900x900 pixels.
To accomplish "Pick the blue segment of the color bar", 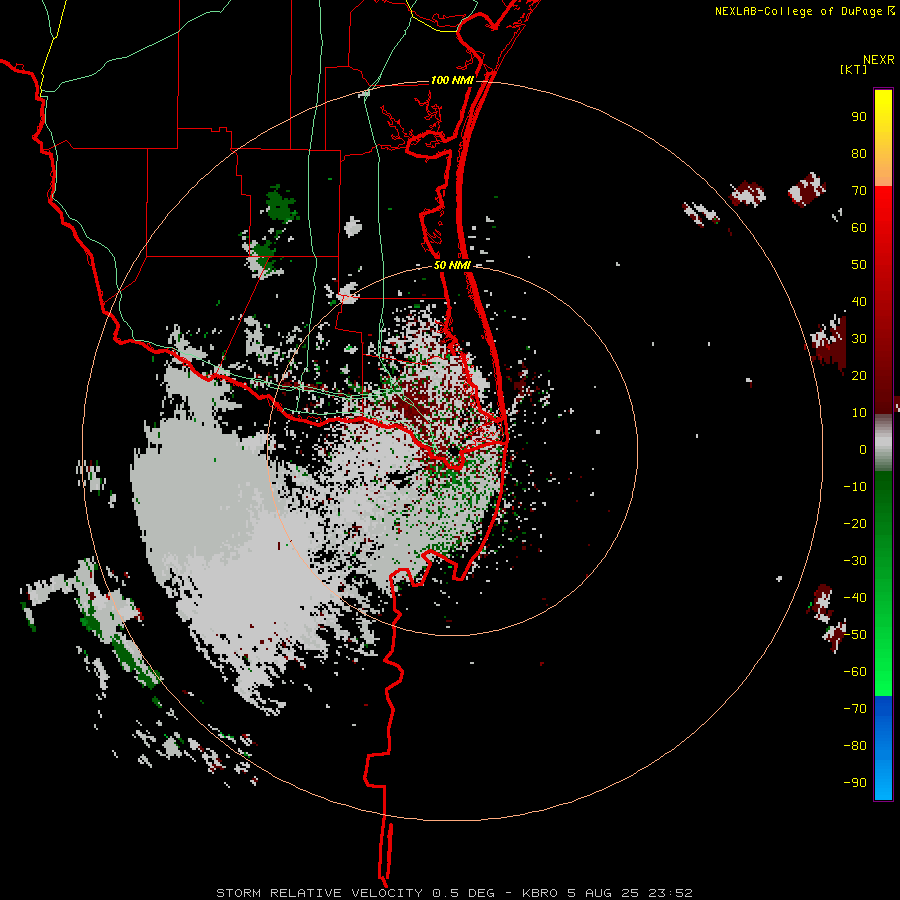I will 883,747.
